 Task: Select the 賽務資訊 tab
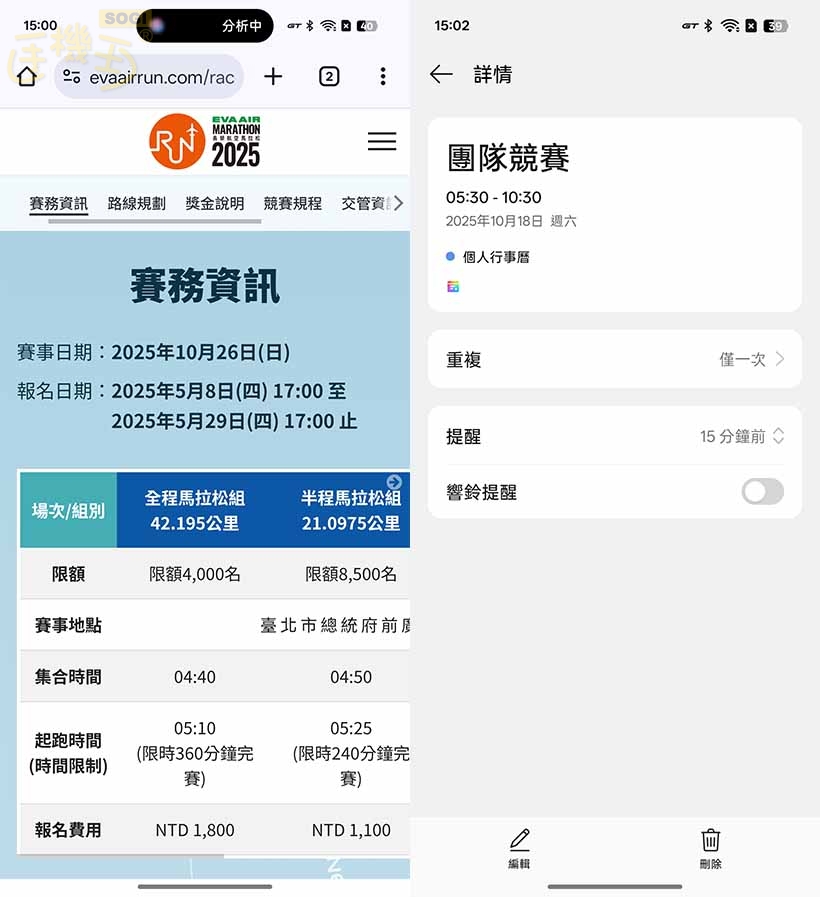59,203
